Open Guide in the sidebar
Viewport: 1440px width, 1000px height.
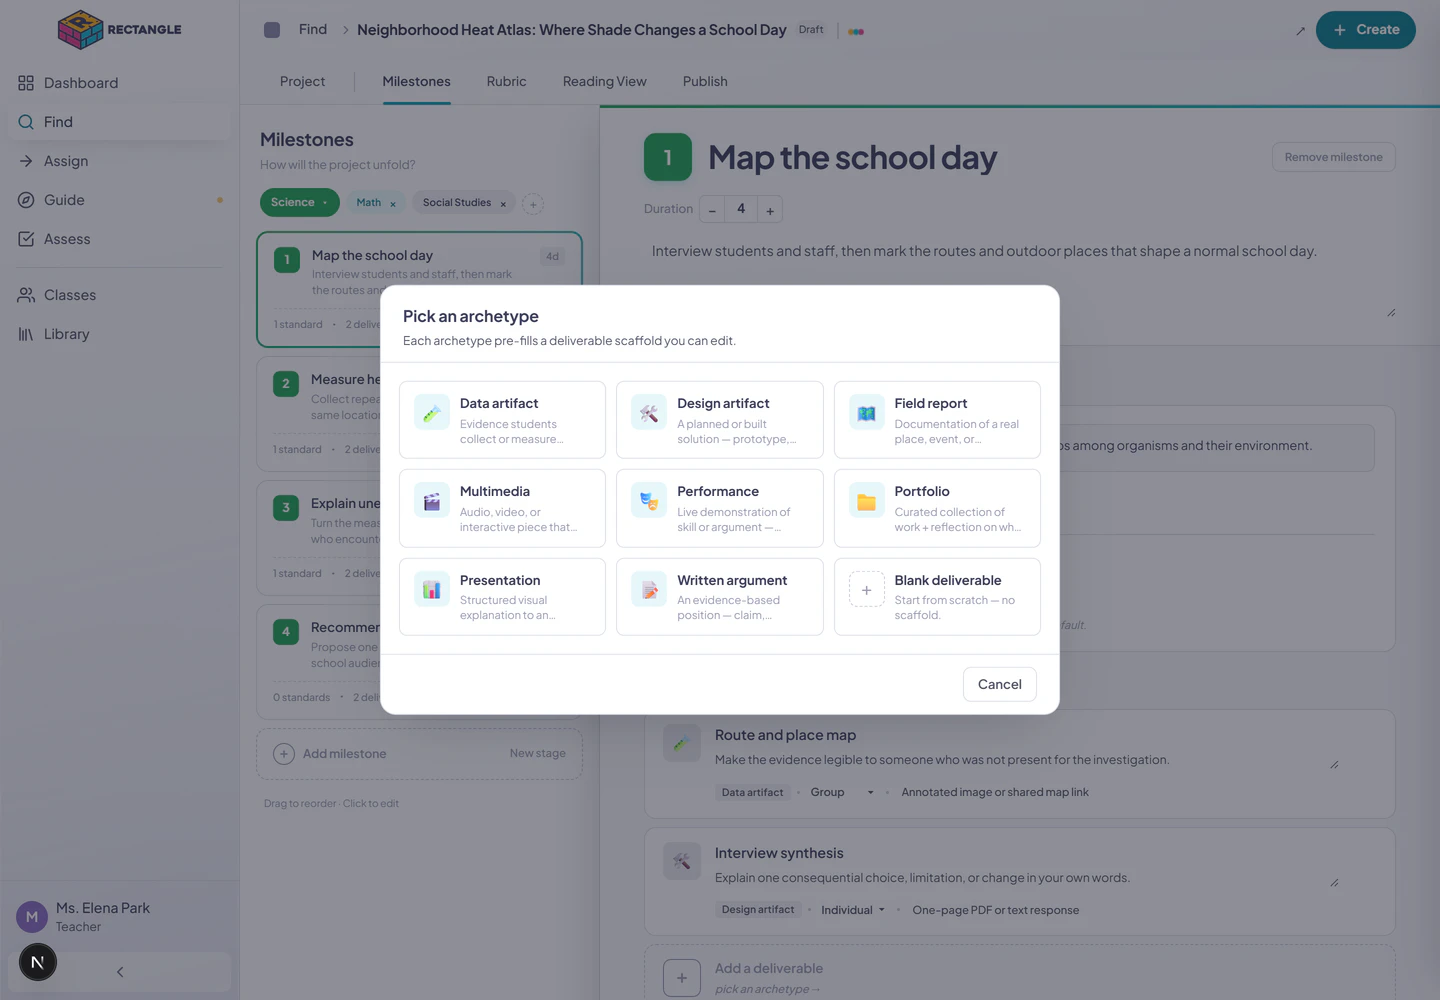120,200
